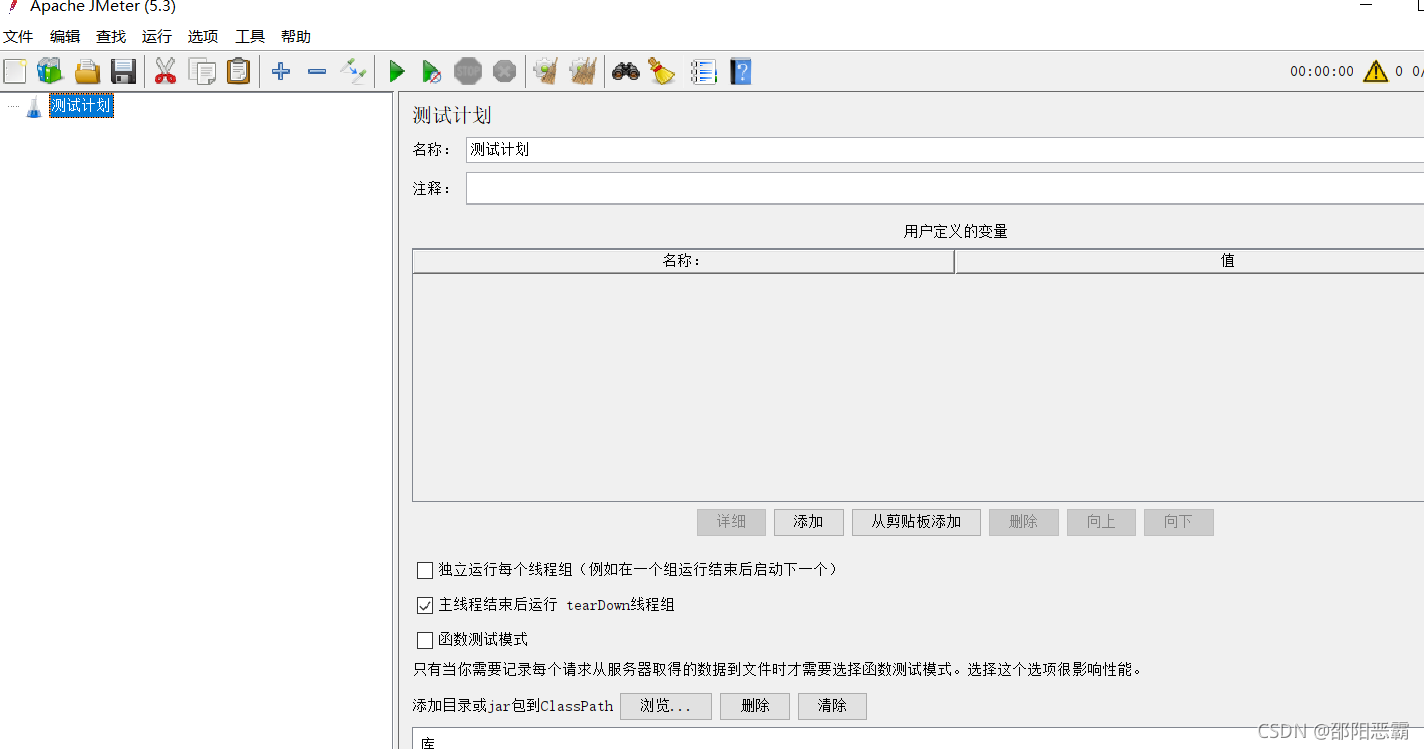
Task: Click the 00:00:00 elapsed time display
Action: (1322, 72)
